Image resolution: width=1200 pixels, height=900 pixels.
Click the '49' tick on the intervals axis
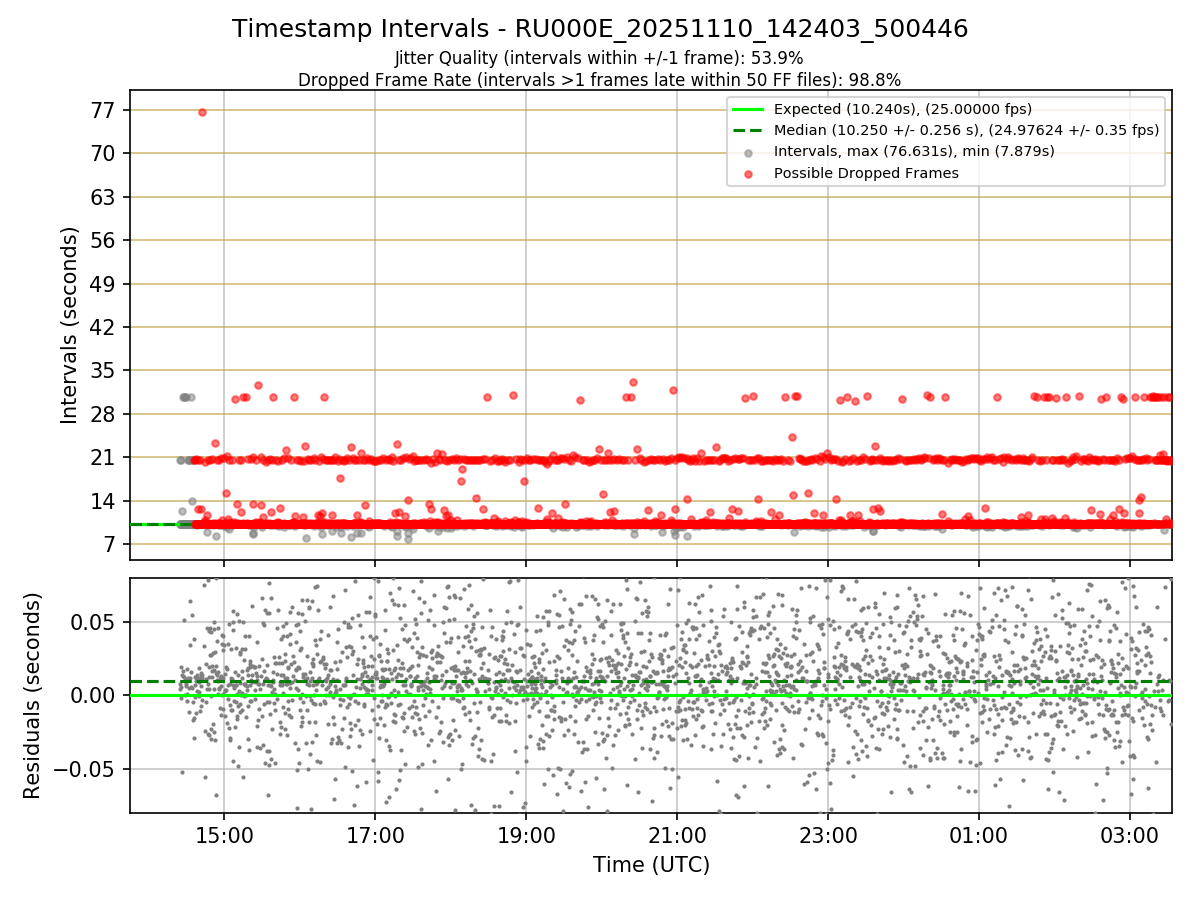(x=102, y=284)
